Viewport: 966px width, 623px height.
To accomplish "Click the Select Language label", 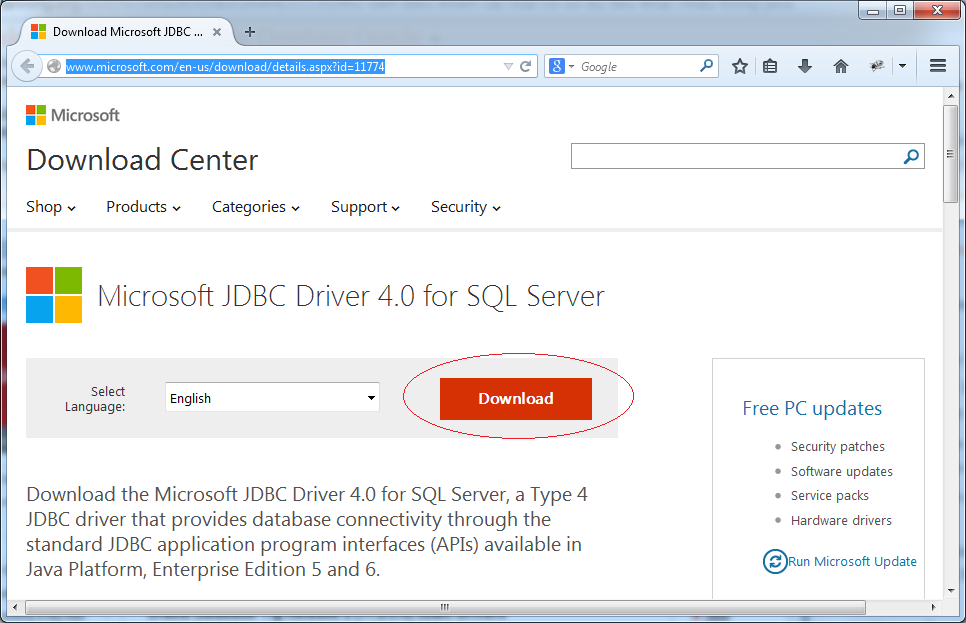I will coord(95,399).
